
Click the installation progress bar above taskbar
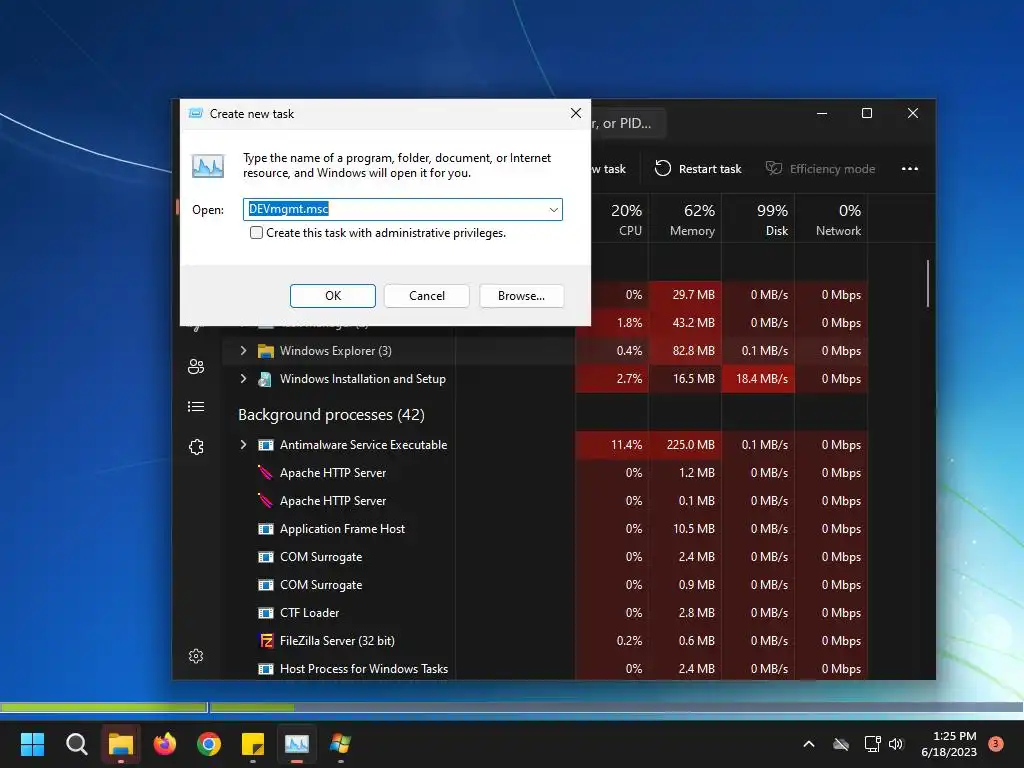tap(512, 707)
